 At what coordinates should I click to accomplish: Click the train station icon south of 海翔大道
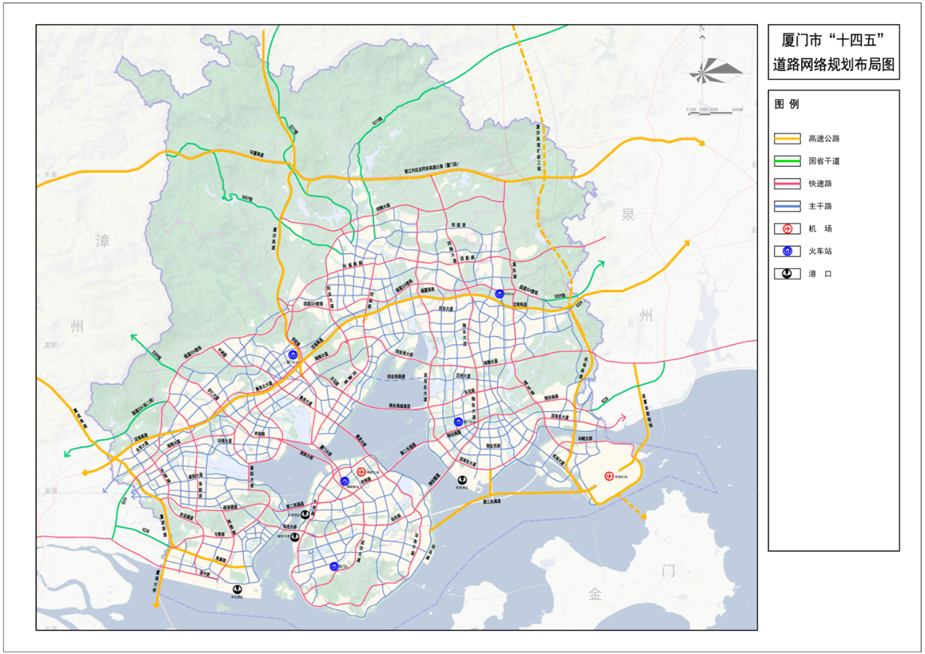(458, 422)
